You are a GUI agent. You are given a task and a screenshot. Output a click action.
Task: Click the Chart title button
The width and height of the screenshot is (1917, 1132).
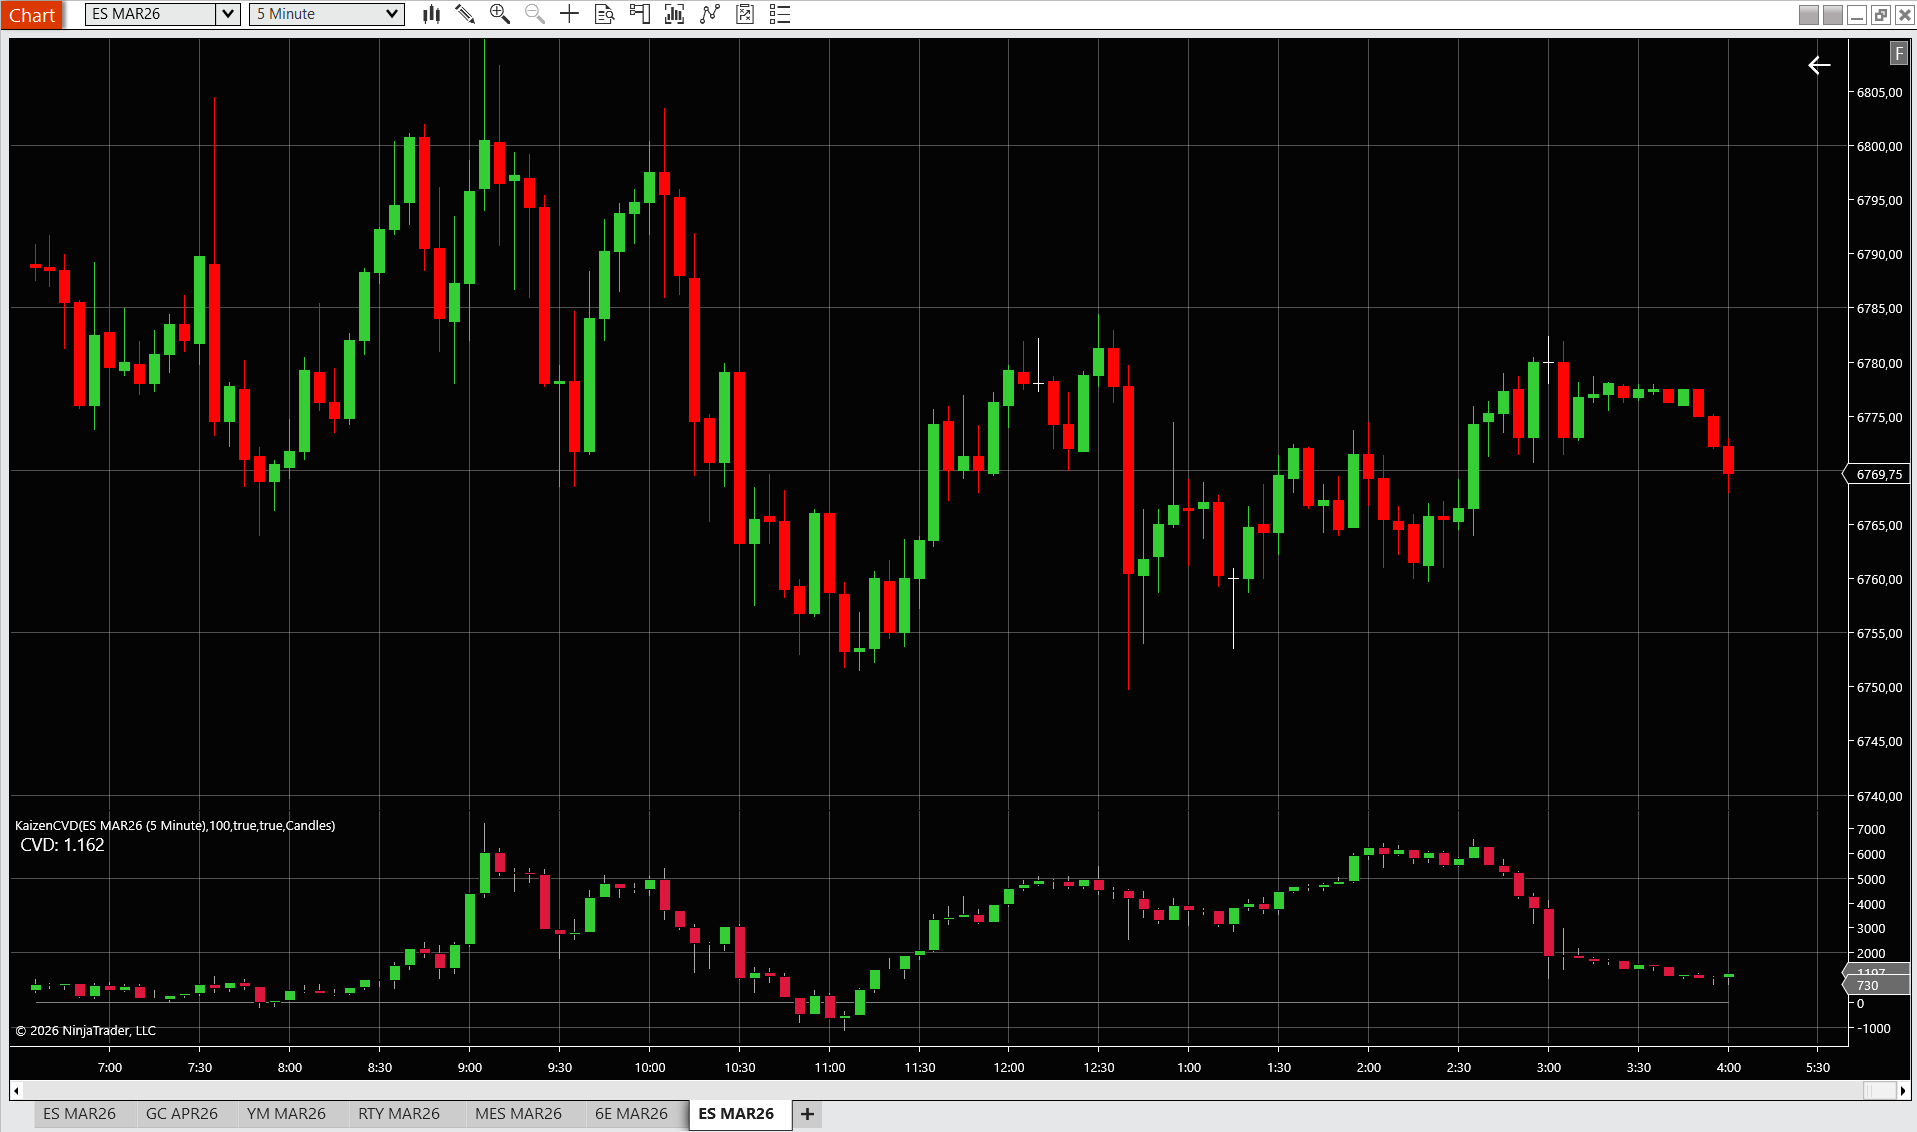click(32, 15)
